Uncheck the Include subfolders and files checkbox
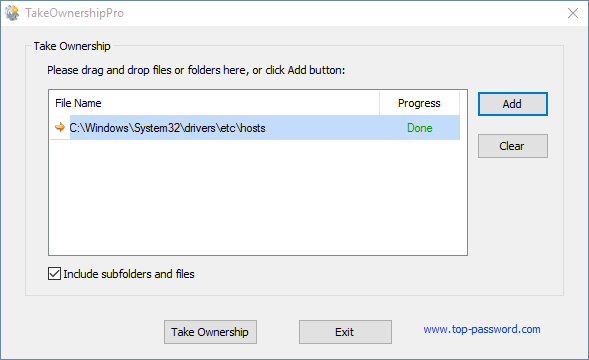 click(54, 274)
